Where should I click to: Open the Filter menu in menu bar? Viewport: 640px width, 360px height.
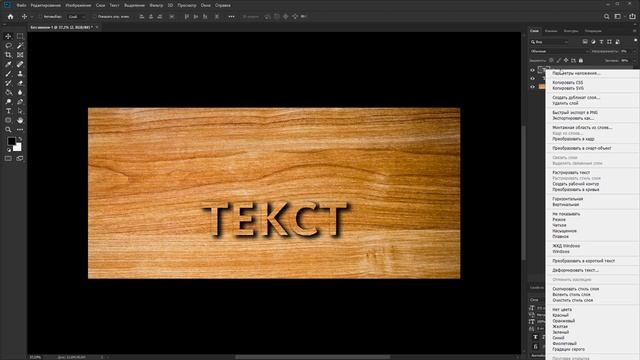(156, 5)
